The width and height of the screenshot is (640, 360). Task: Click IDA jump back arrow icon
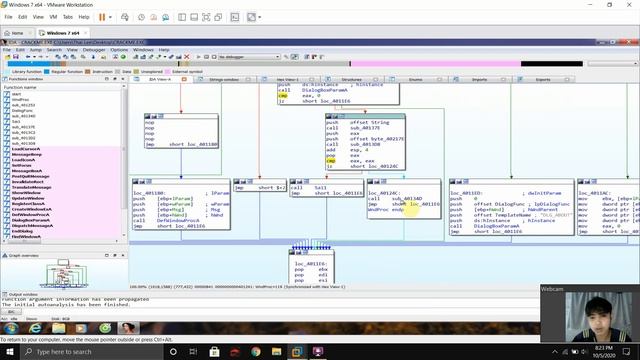(28, 57)
